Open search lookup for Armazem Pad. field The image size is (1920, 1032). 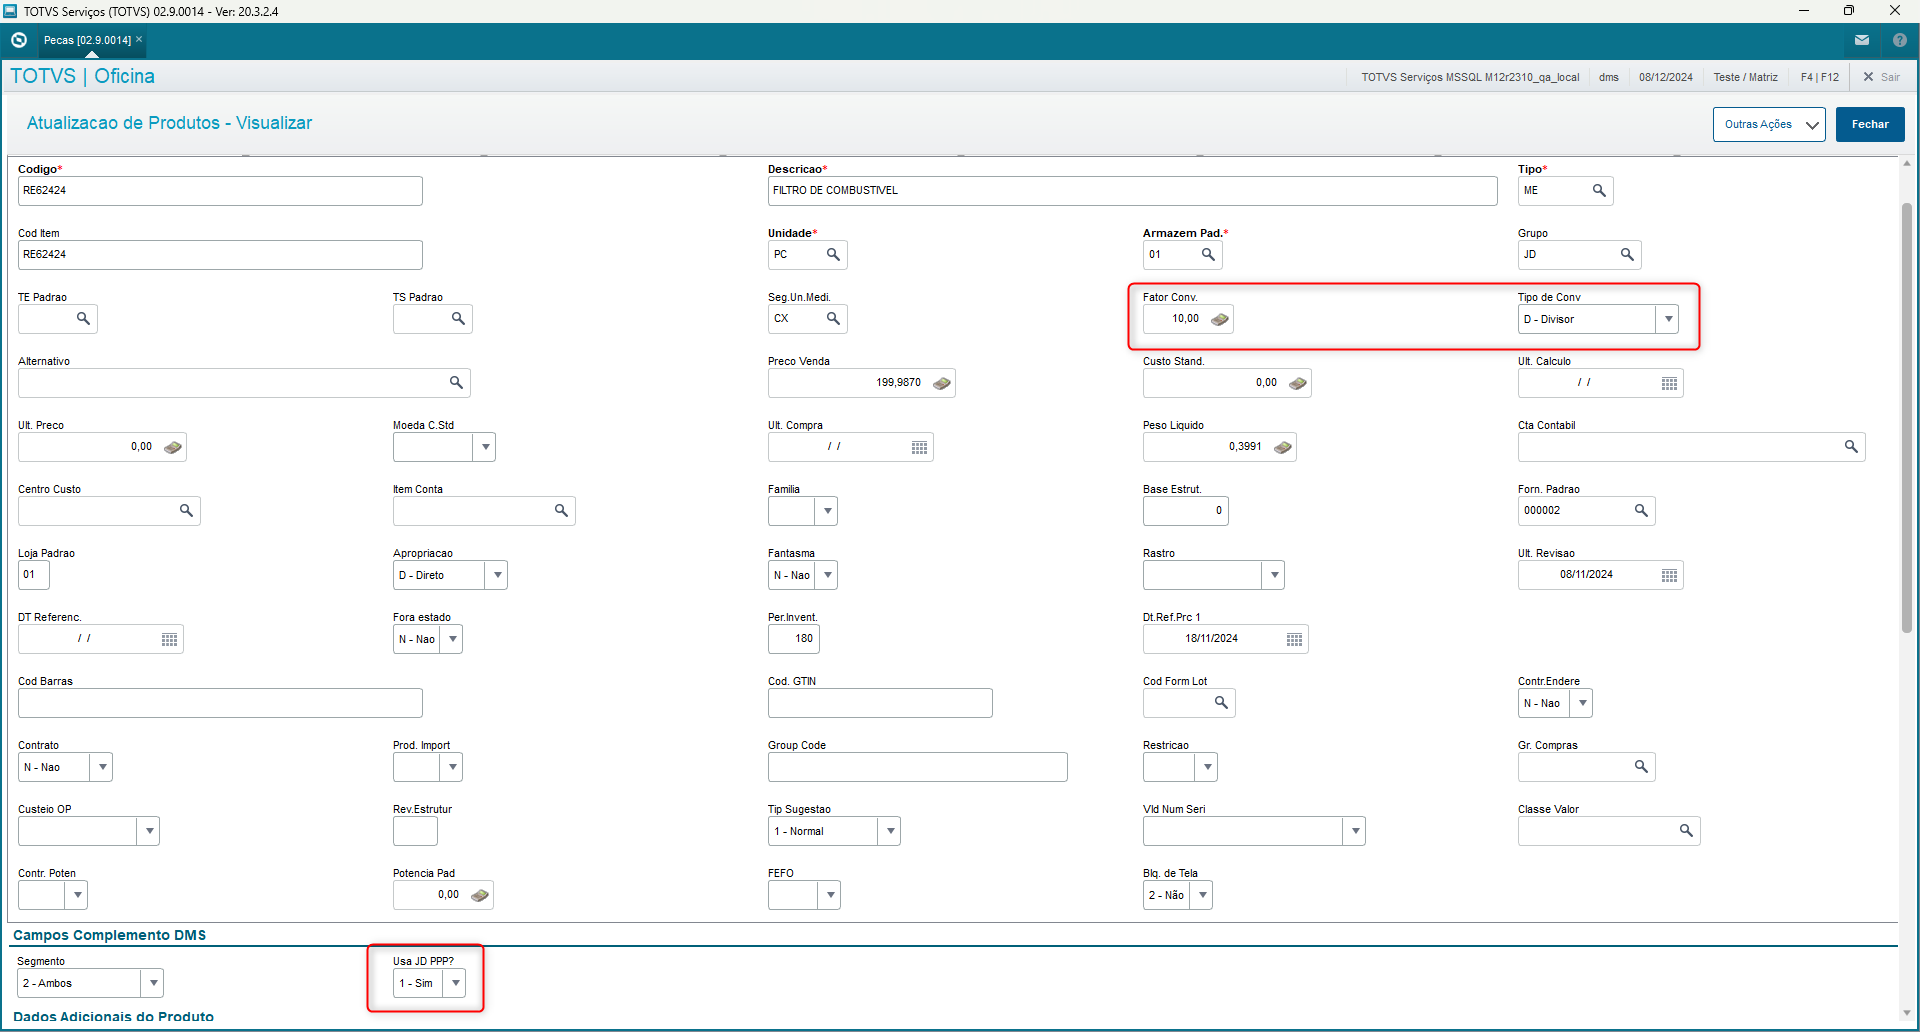click(1208, 255)
